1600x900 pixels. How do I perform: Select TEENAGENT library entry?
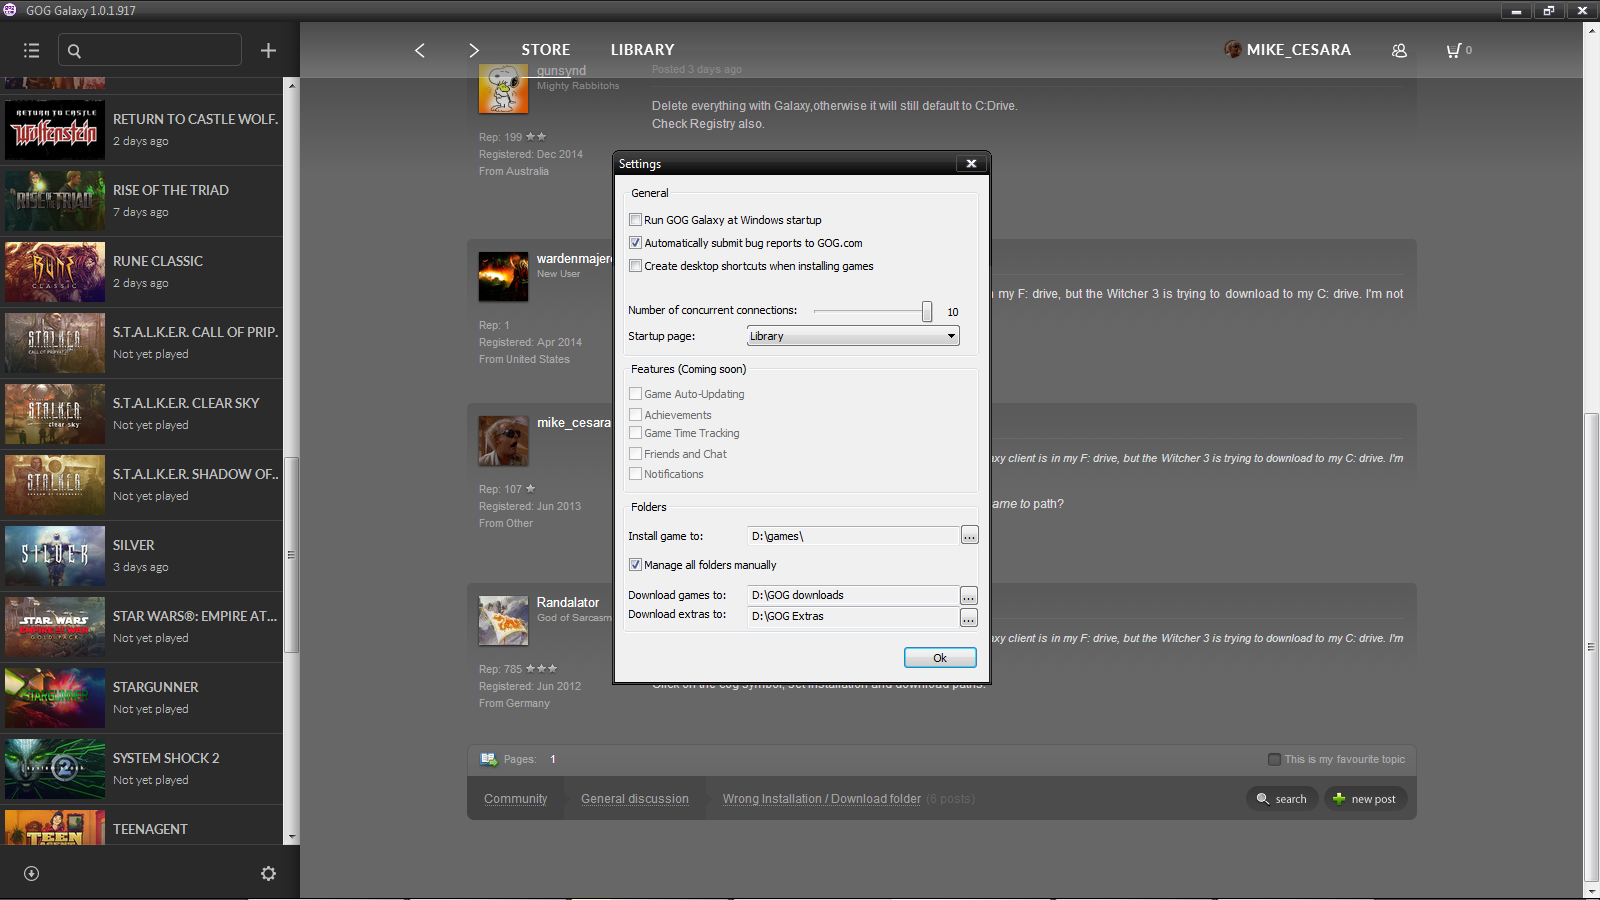point(142,826)
